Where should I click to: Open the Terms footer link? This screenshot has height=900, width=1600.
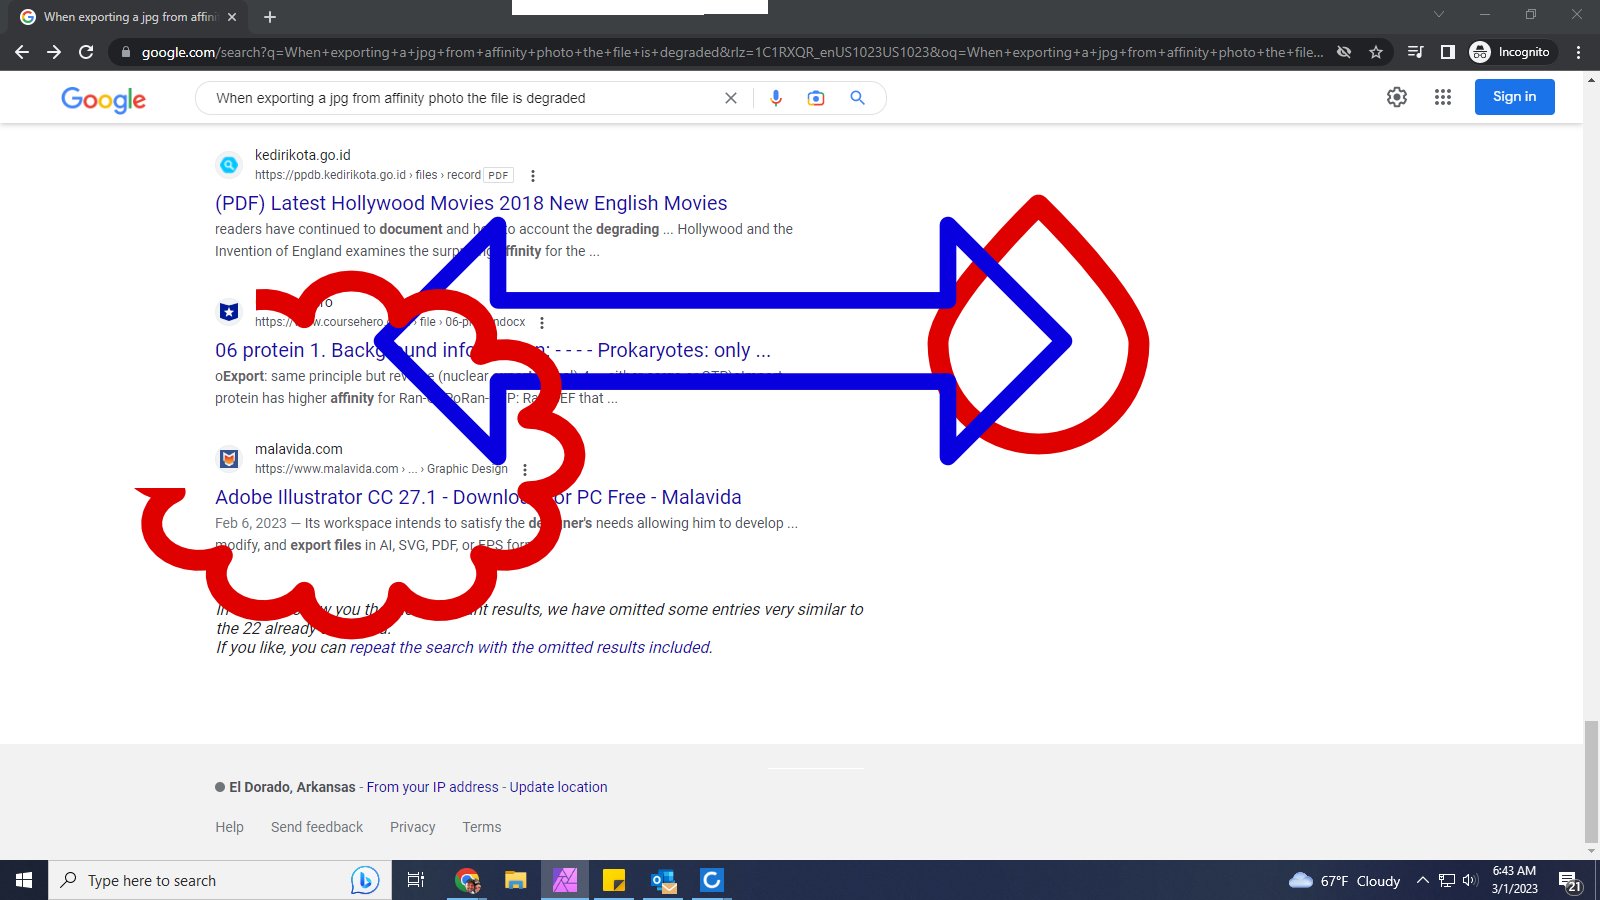pos(481,827)
